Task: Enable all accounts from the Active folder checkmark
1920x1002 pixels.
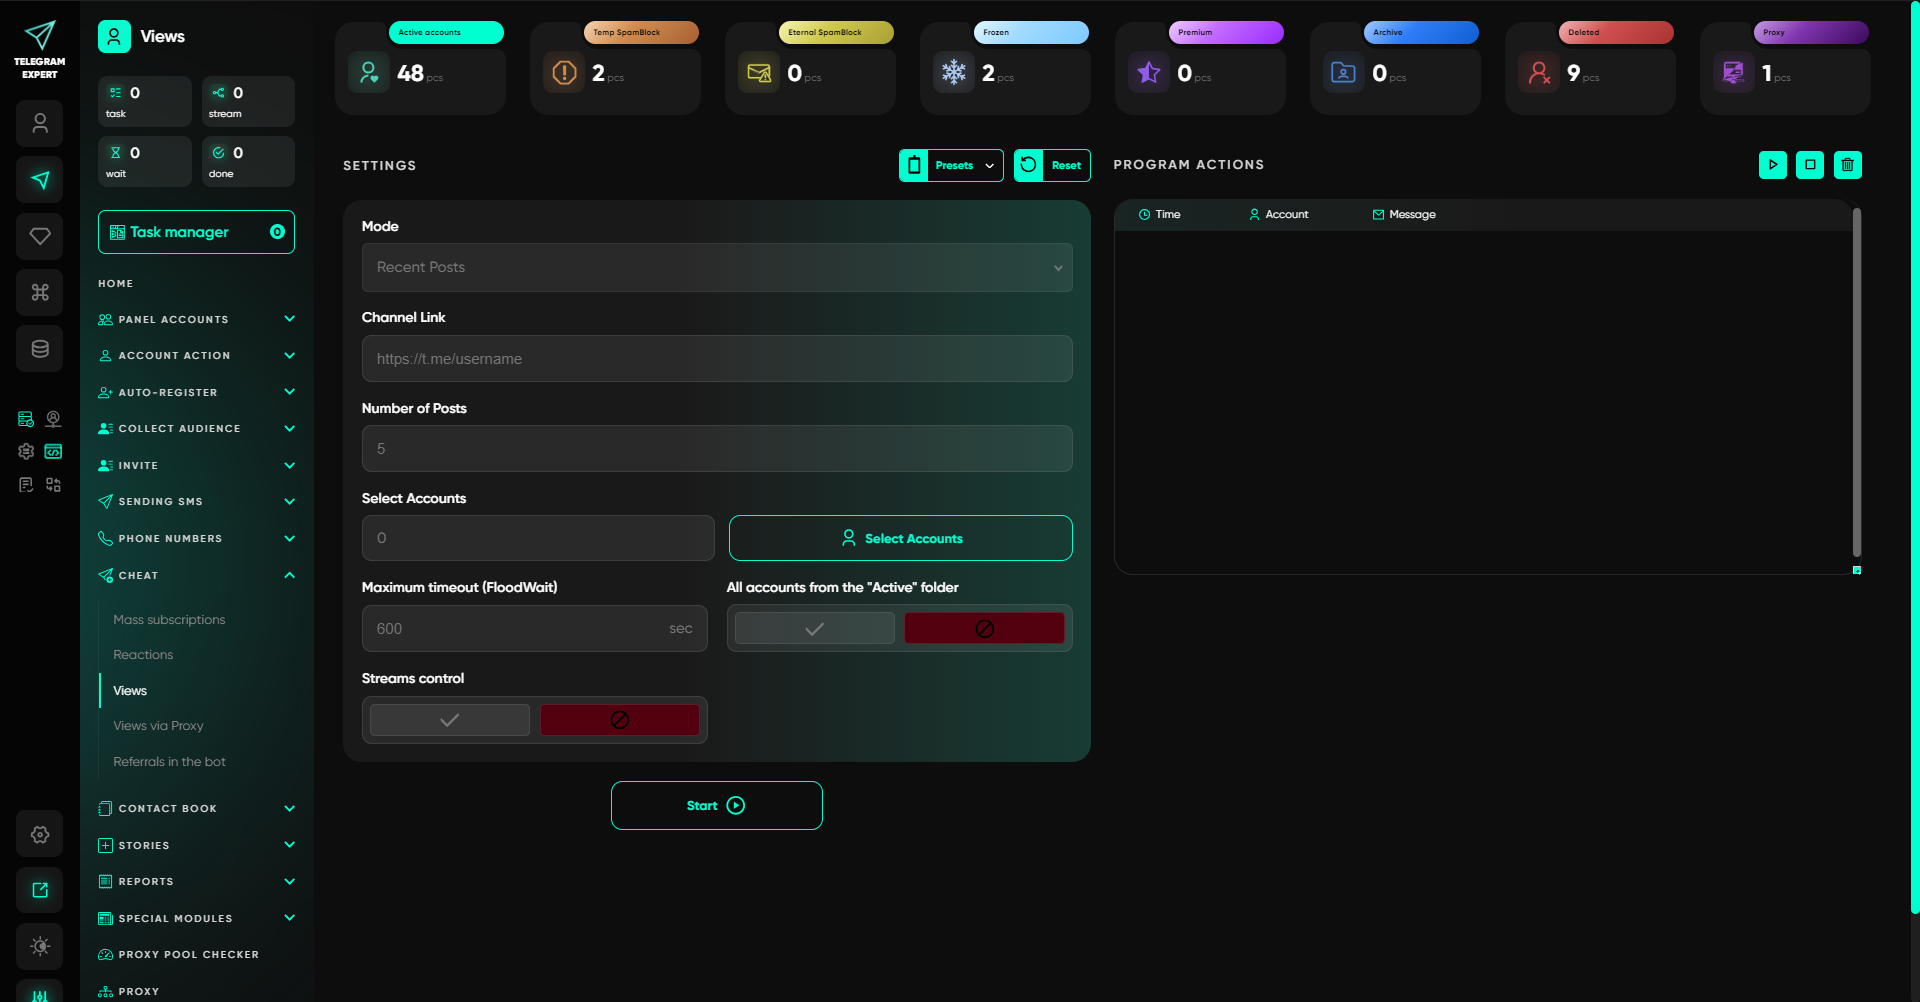Action: pyautogui.click(x=813, y=628)
